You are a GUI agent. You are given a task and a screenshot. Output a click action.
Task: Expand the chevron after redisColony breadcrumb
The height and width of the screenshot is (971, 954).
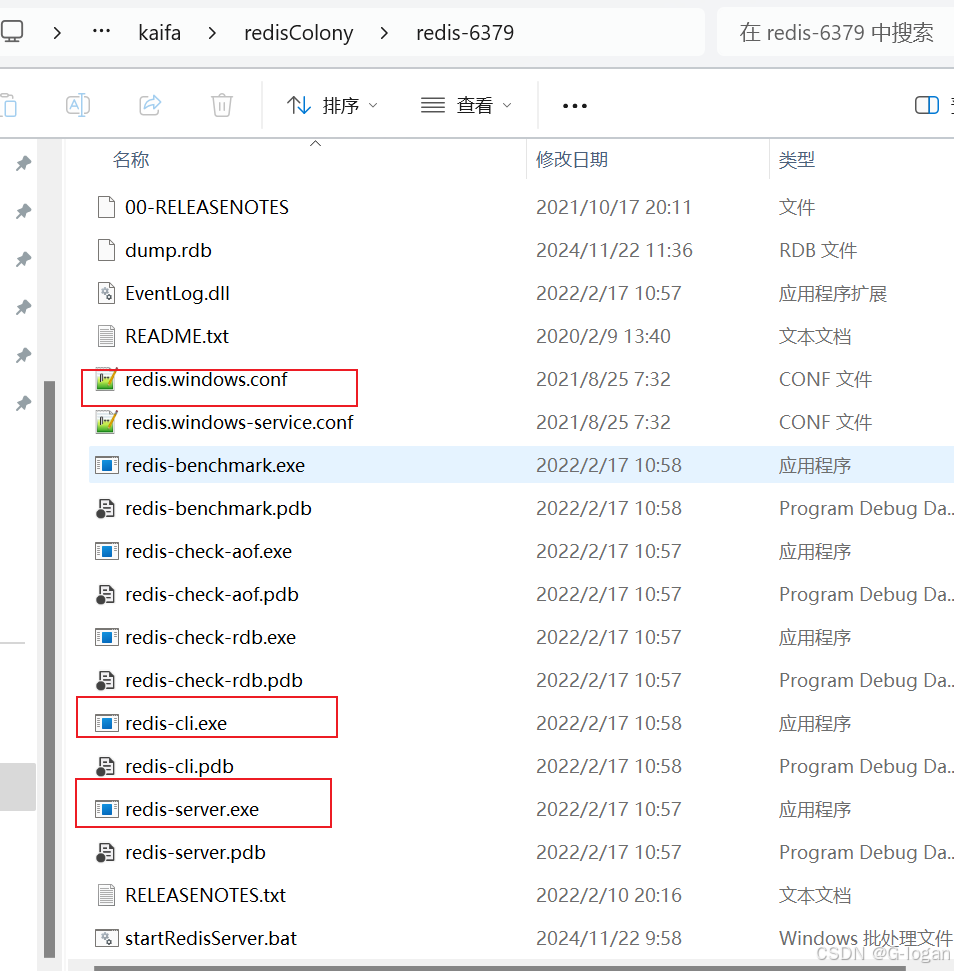384,33
